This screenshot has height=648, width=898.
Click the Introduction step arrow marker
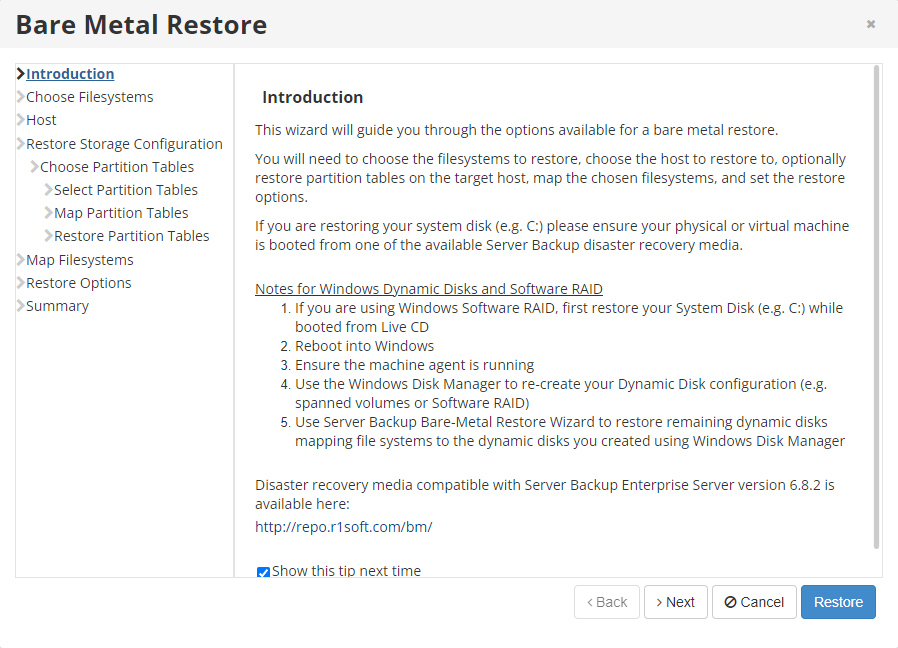click(20, 74)
